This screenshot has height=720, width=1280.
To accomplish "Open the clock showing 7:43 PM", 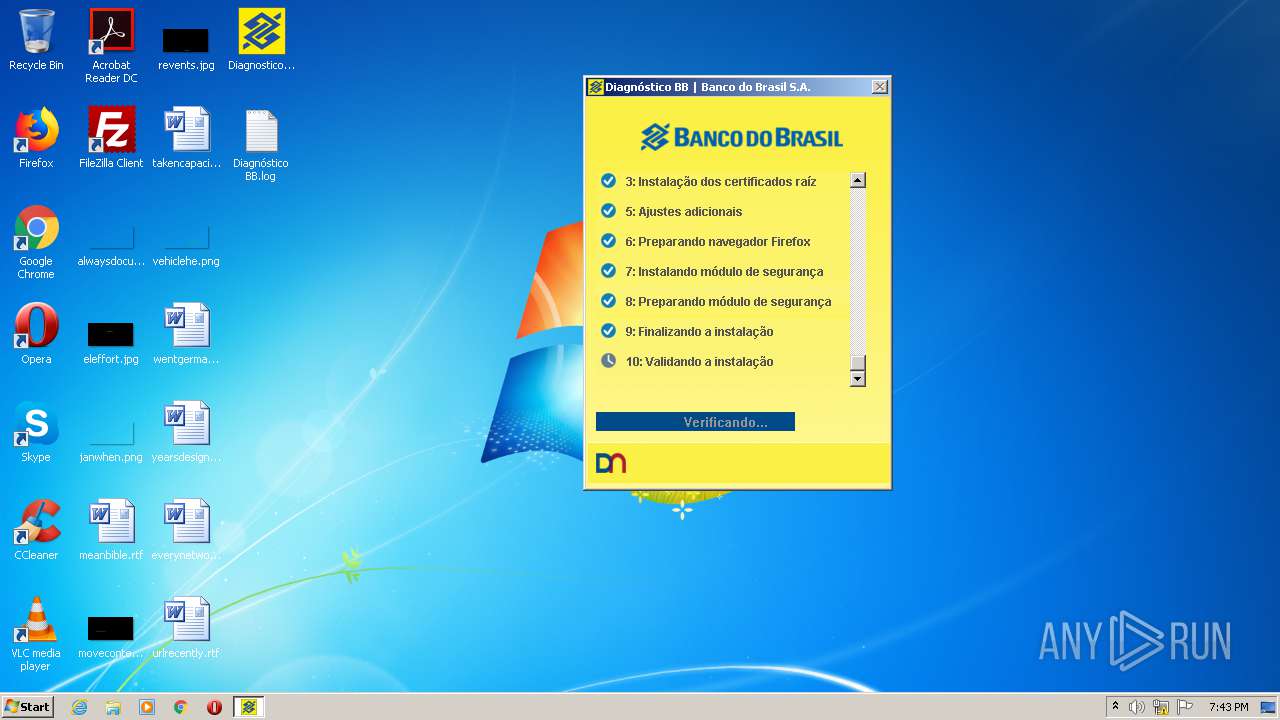I will tap(1228, 707).
